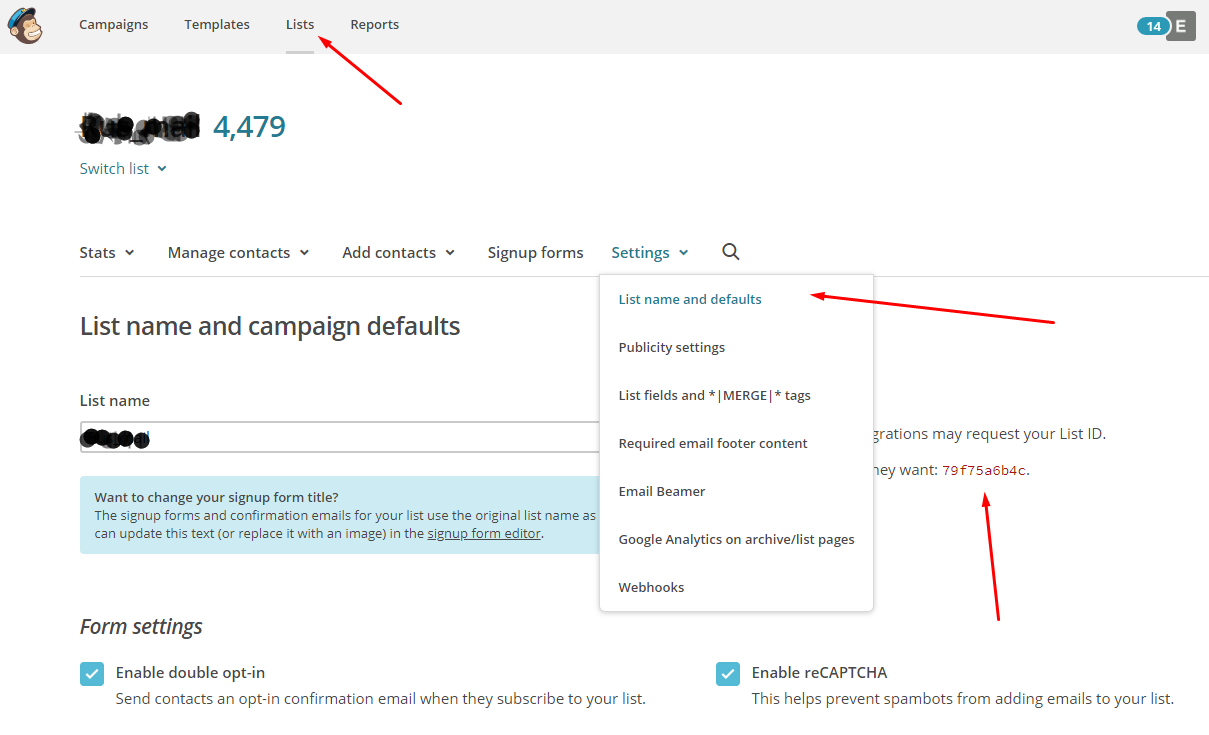Expand the Add contacts dropdown
Screen dimensions: 1209x735
pos(399,252)
